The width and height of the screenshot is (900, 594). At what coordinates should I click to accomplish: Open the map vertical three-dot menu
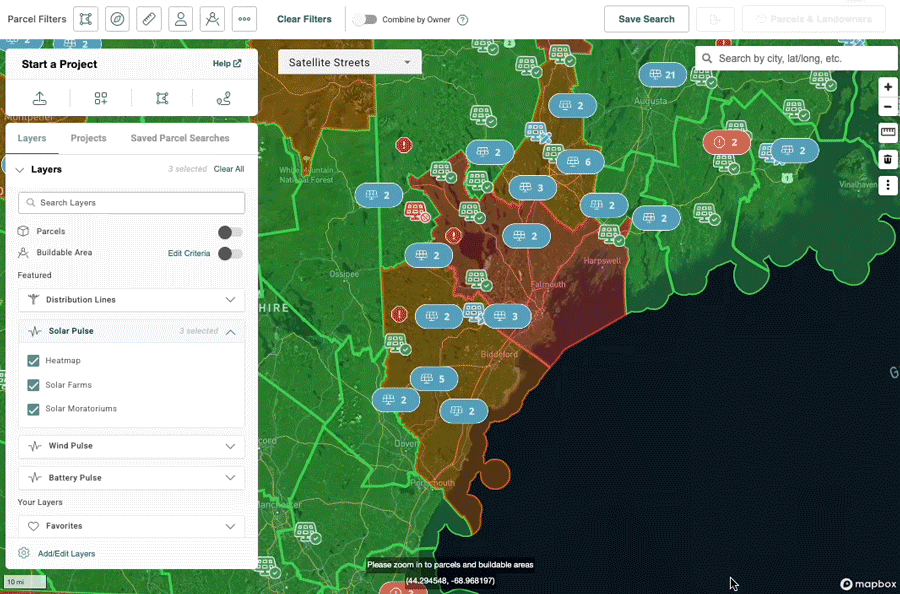pos(888,185)
